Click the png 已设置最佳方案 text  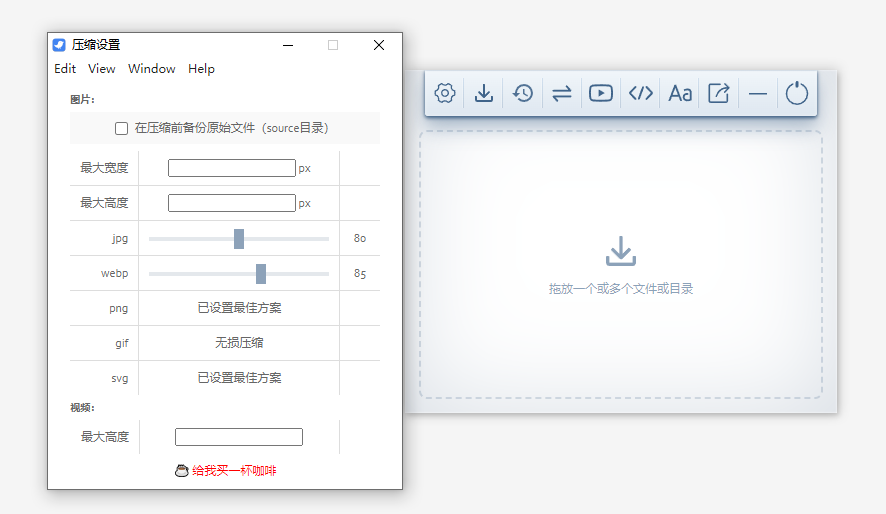click(240, 308)
